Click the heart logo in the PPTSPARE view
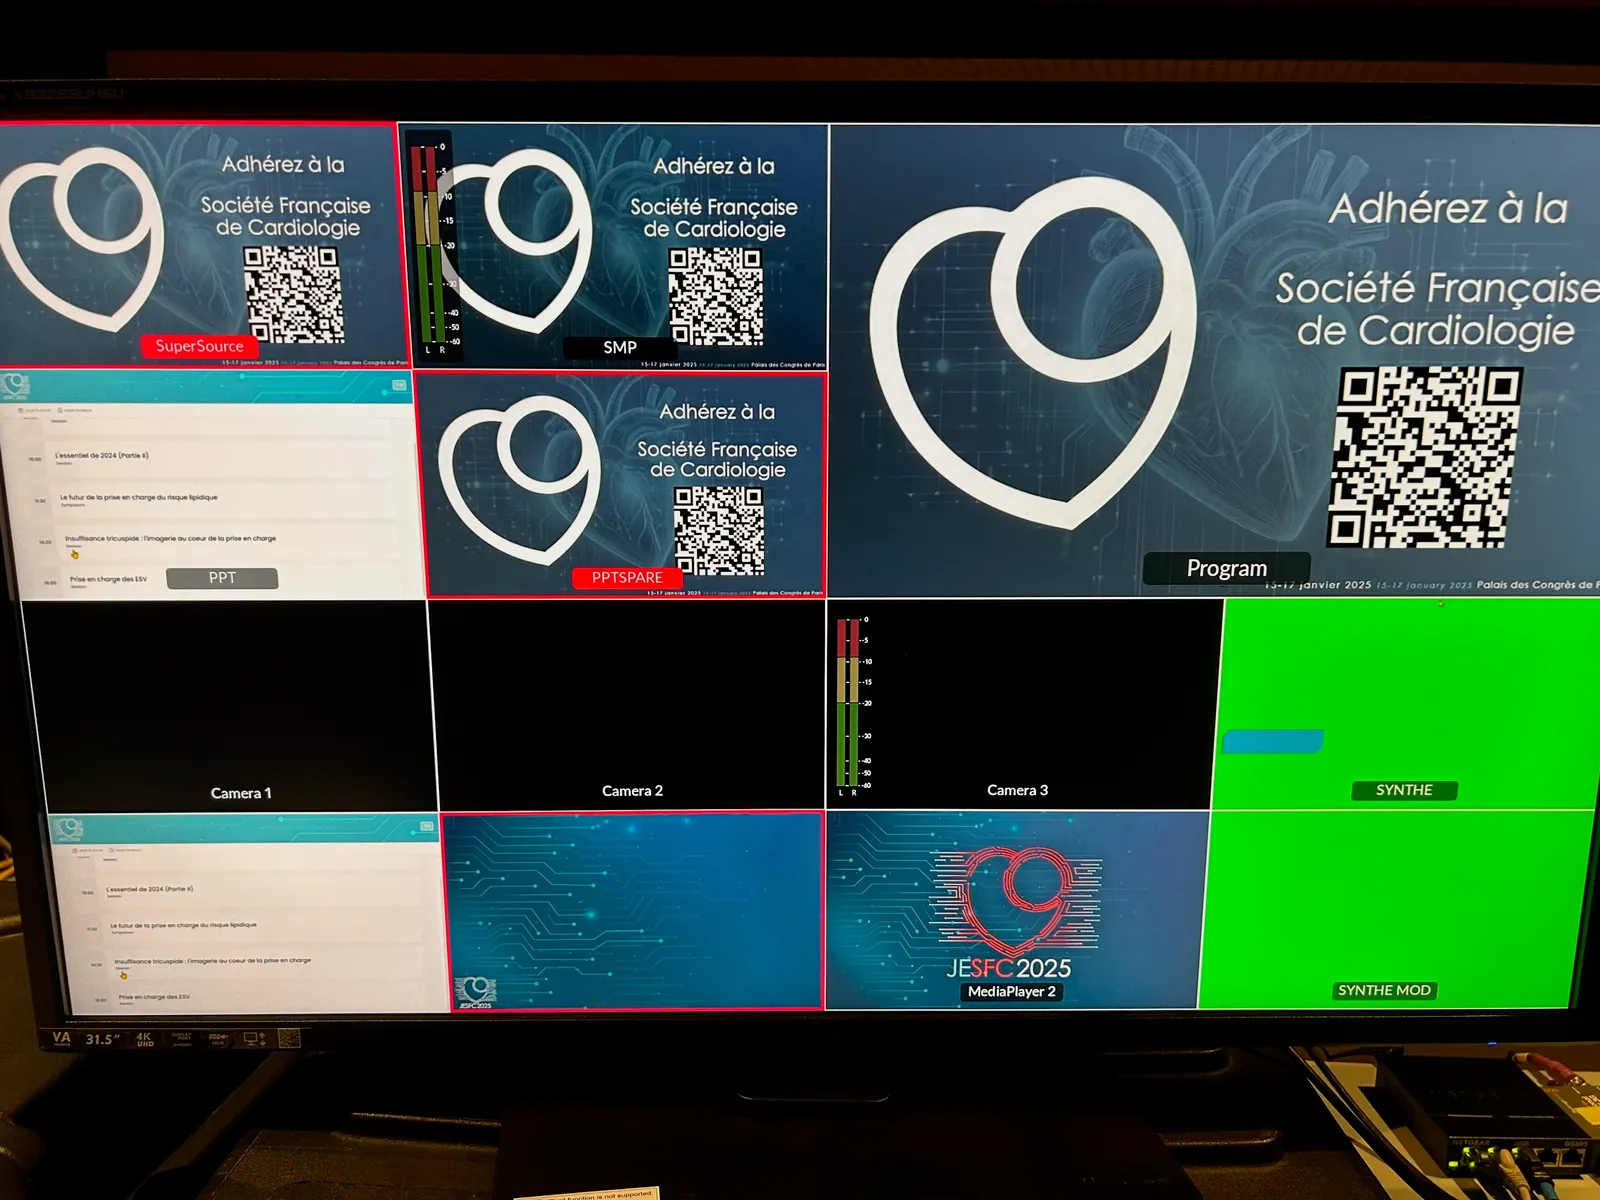 point(518,478)
